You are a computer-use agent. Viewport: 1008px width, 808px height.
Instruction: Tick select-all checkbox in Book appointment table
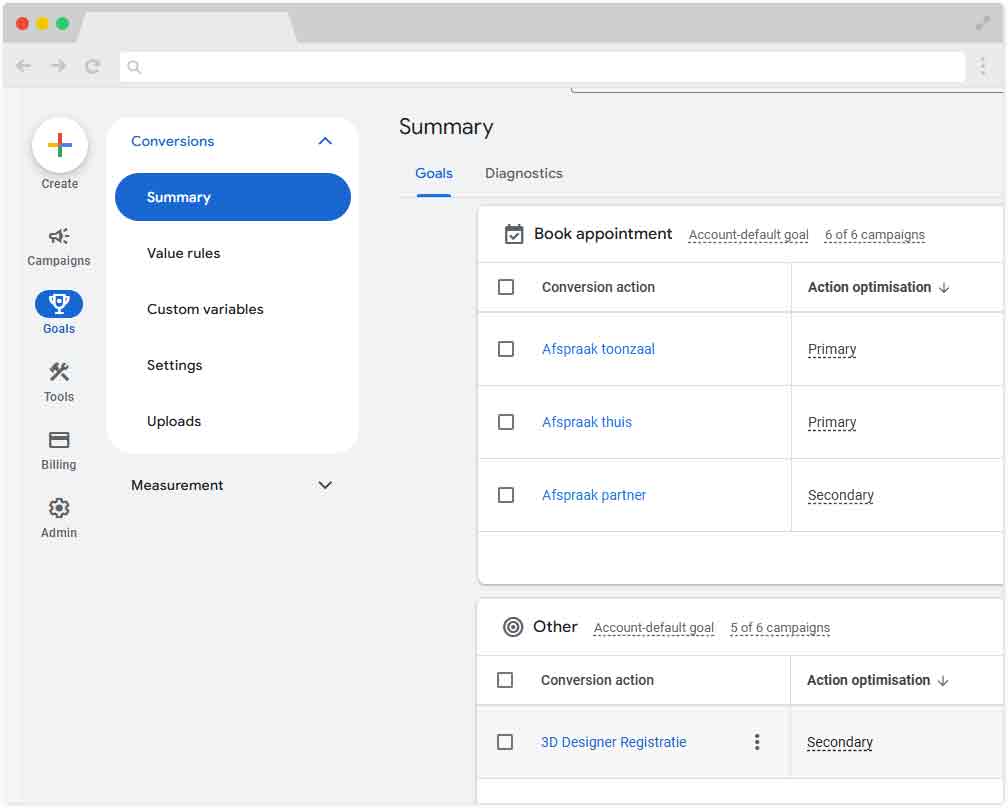506,287
